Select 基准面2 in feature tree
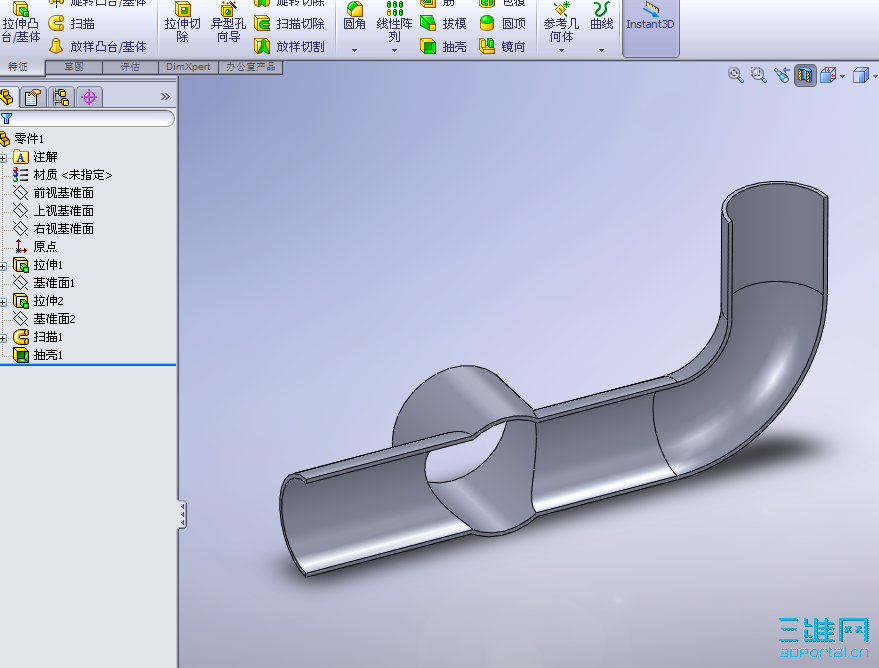Image resolution: width=879 pixels, height=668 pixels. [54, 319]
